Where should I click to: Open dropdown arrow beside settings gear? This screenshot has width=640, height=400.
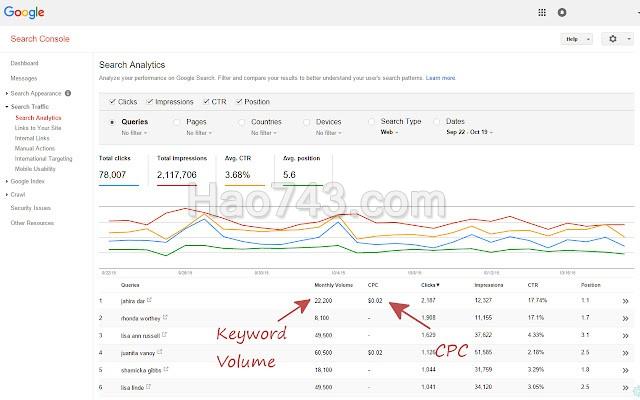[629, 39]
